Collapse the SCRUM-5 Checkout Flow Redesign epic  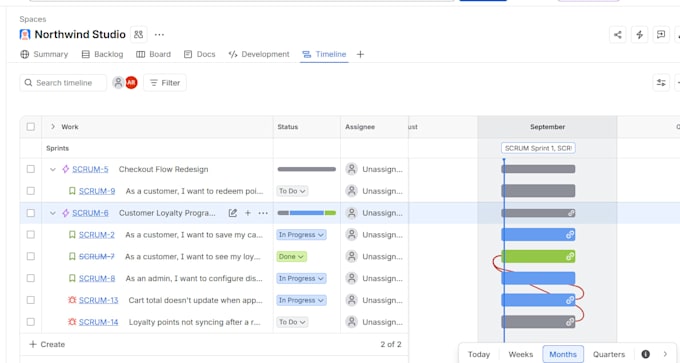(52, 169)
